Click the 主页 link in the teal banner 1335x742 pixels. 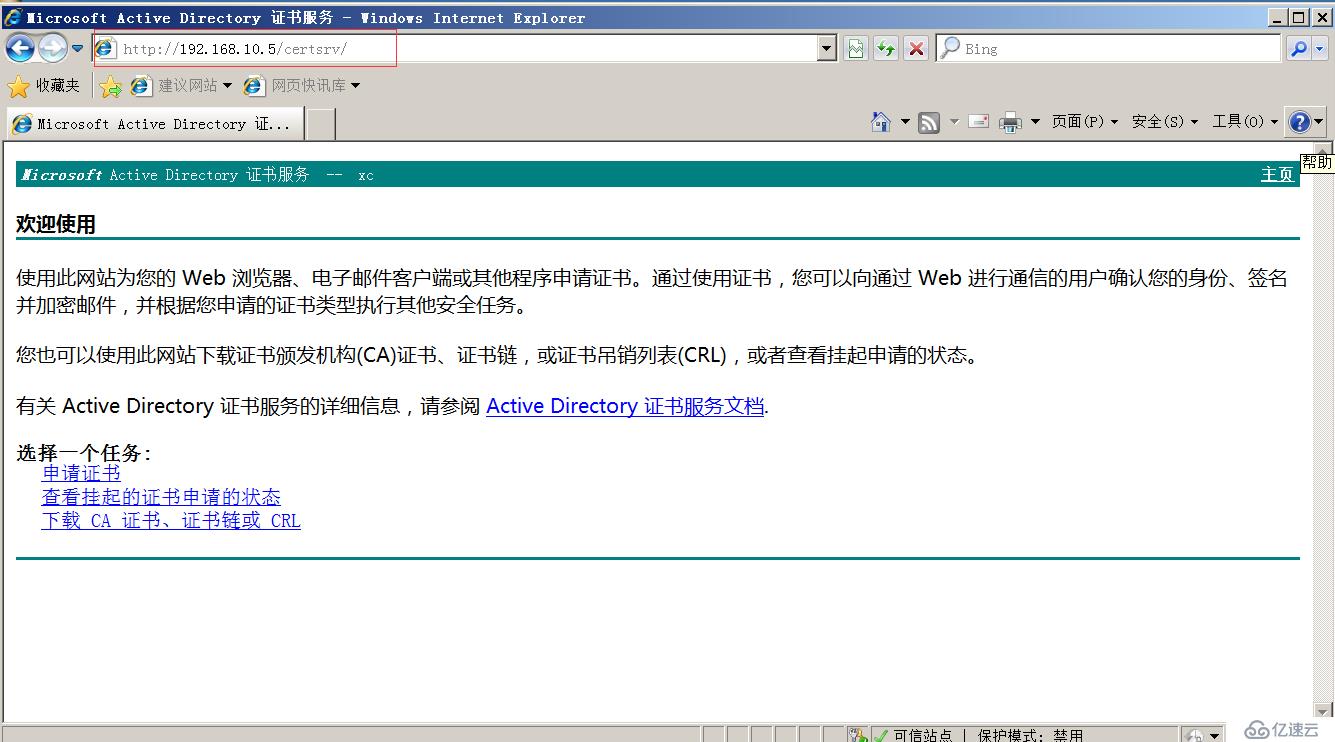tap(1277, 175)
